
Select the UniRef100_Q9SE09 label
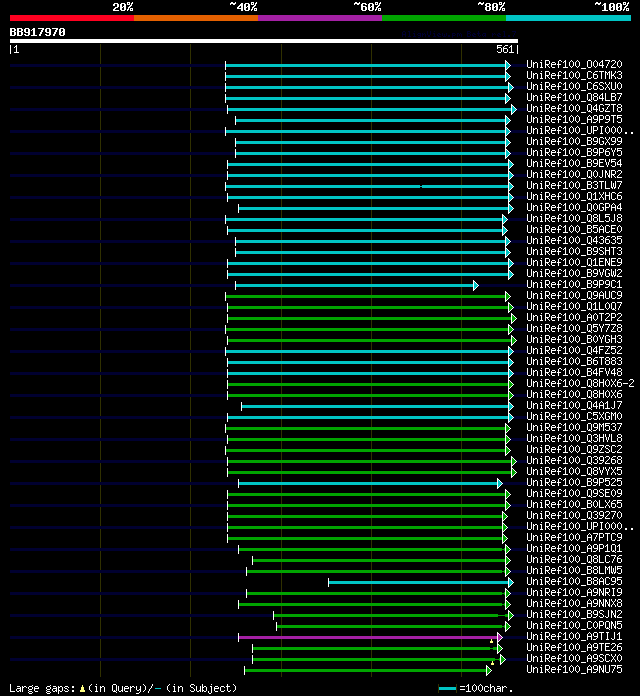(574, 493)
